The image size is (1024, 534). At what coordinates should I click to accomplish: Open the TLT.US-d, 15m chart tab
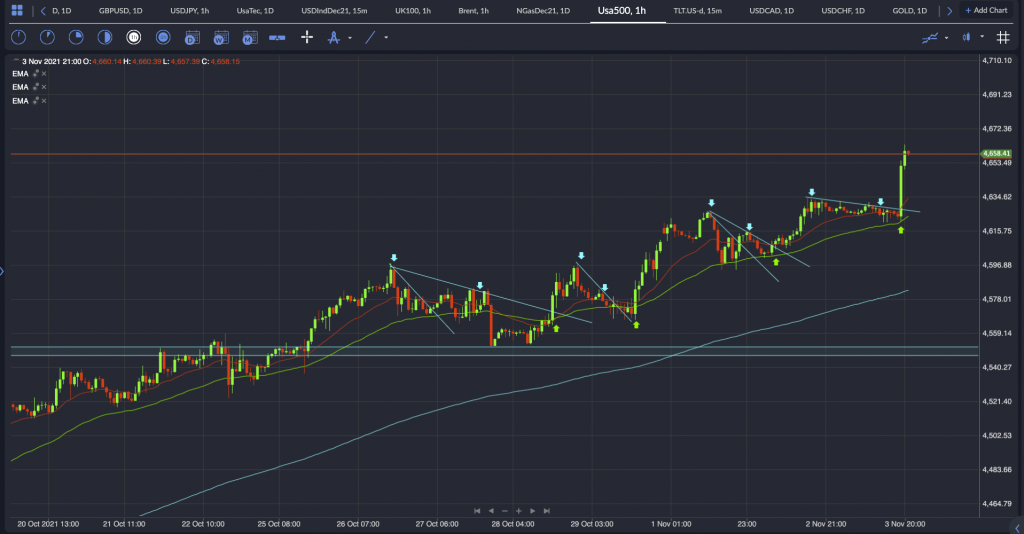pos(697,11)
